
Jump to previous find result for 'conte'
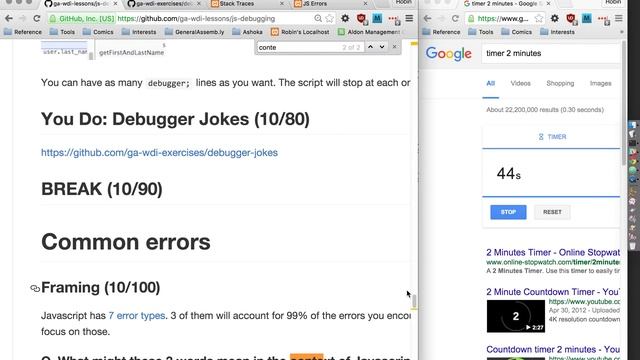(370, 47)
